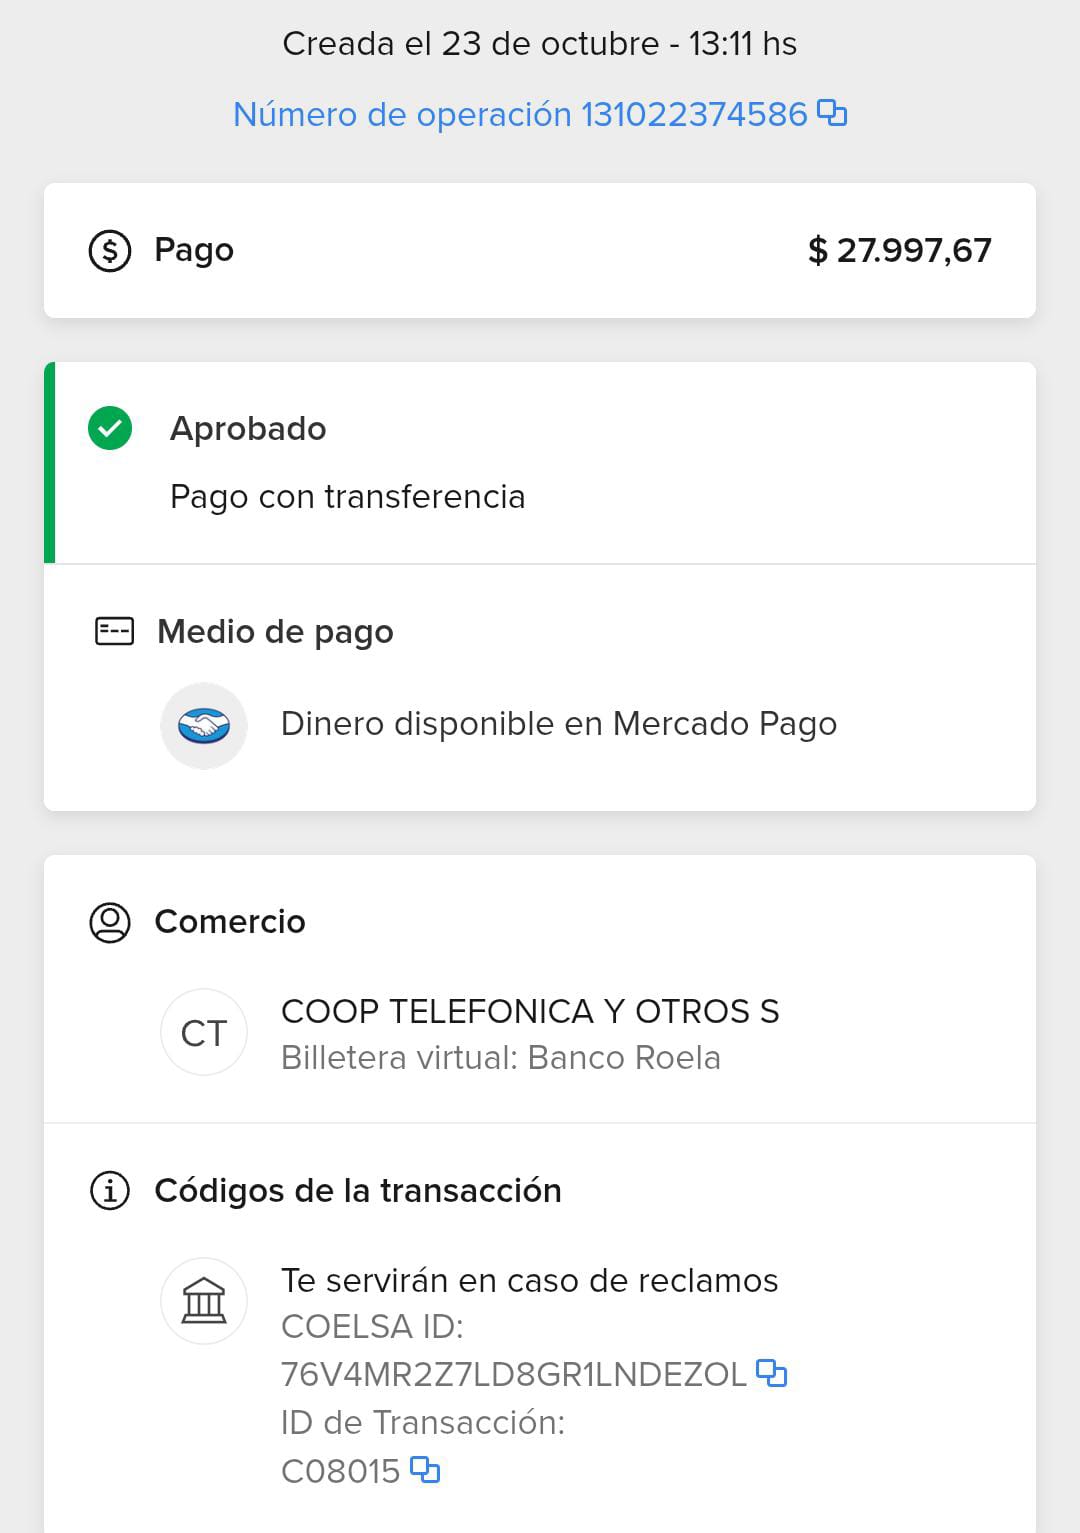Copy the COELSA ID code
This screenshot has height=1533, width=1080.
771,1373
